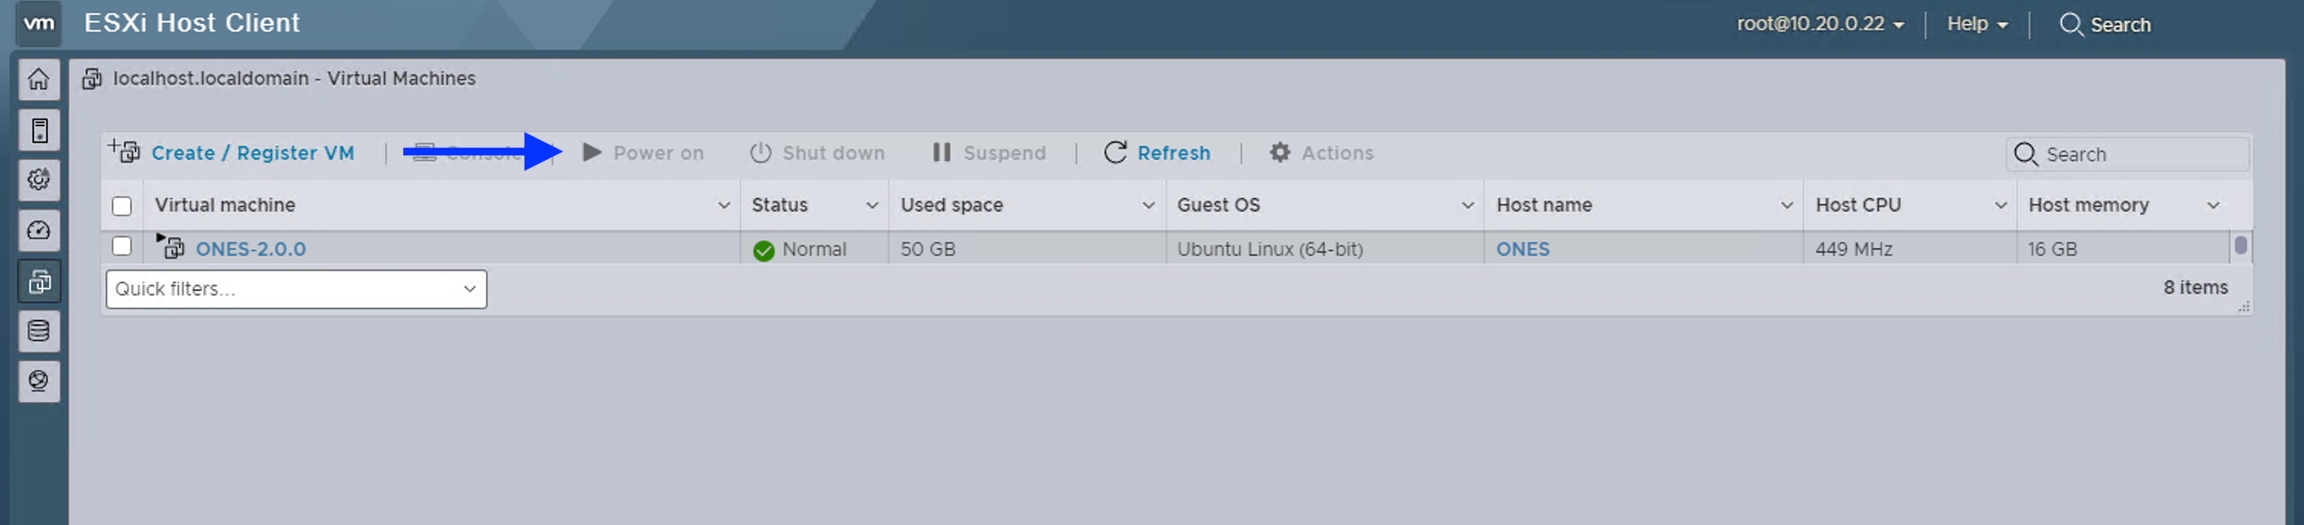This screenshot has width=2304, height=525.
Task: Open the Virtual Machines sidebar icon
Action: click(39, 282)
